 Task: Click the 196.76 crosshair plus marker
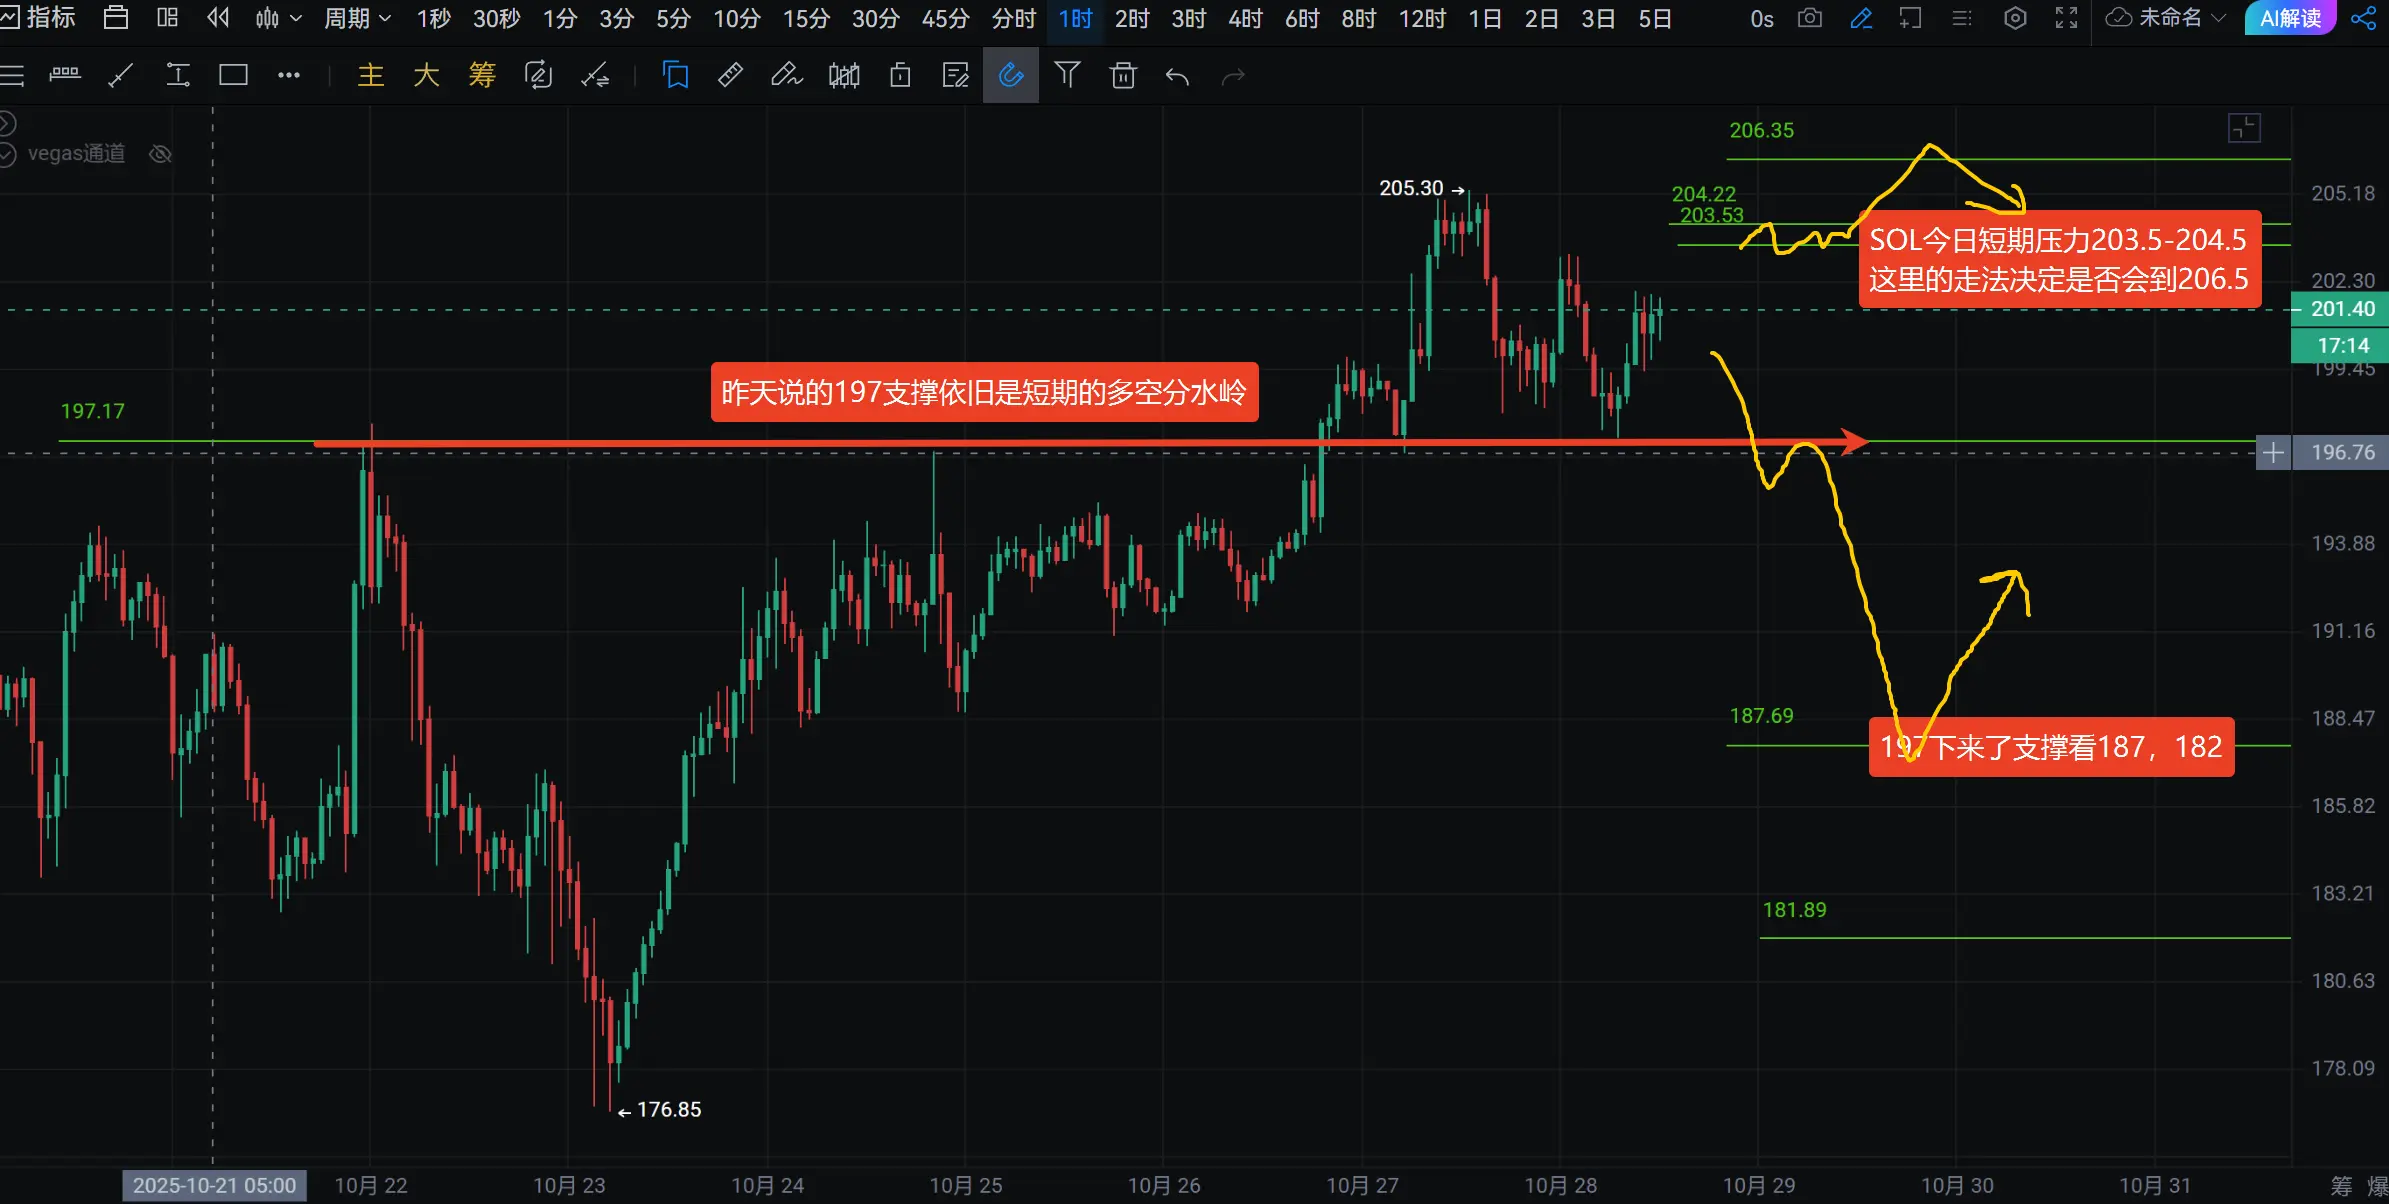[2273, 452]
